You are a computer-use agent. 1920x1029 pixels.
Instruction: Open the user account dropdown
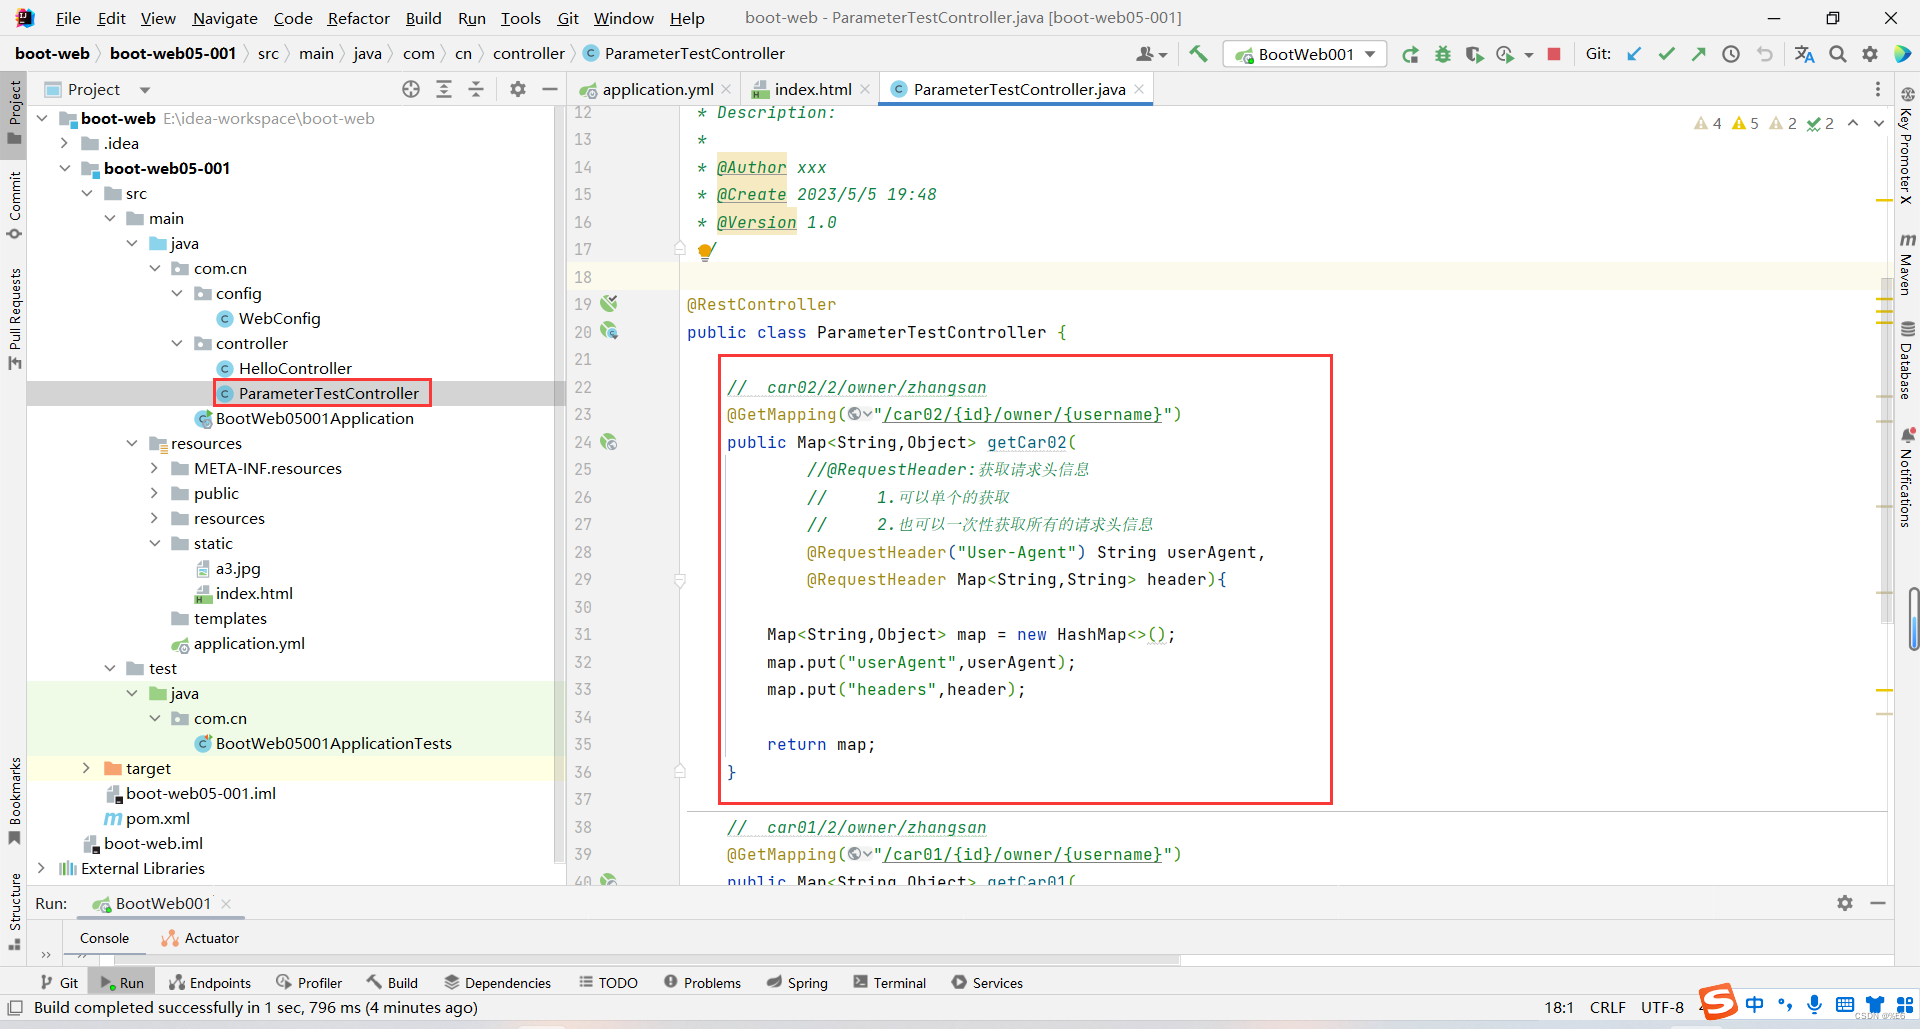coord(1151,54)
